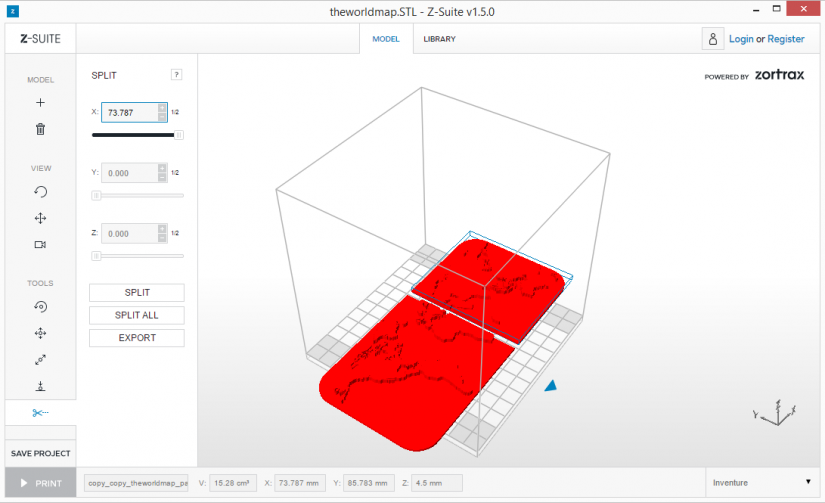Click the SPLIT ALL button
The width and height of the screenshot is (825, 503).
pyautogui.click(x=137, y=315)
